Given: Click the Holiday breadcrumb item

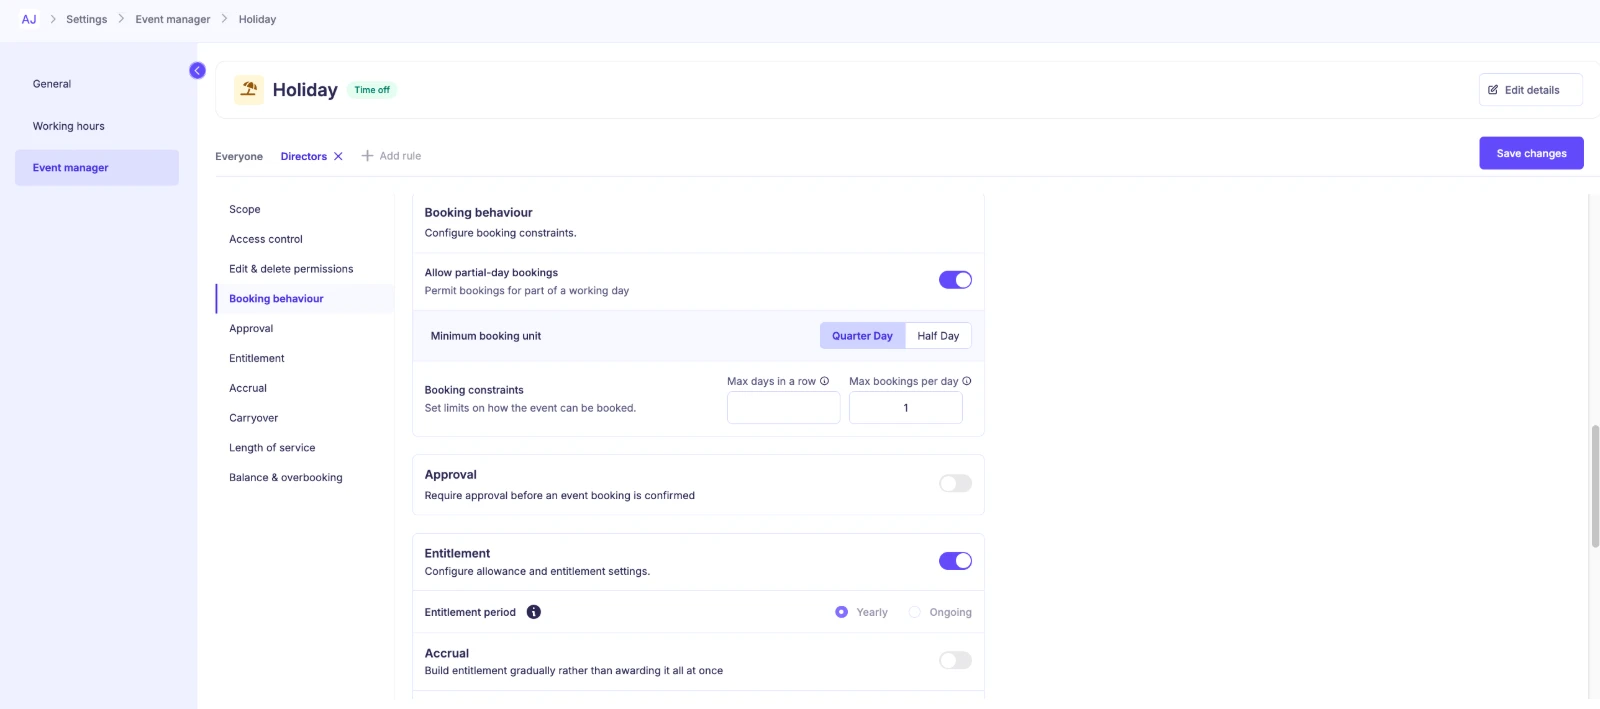Looking at the screenshot, I should pos(257,19).
